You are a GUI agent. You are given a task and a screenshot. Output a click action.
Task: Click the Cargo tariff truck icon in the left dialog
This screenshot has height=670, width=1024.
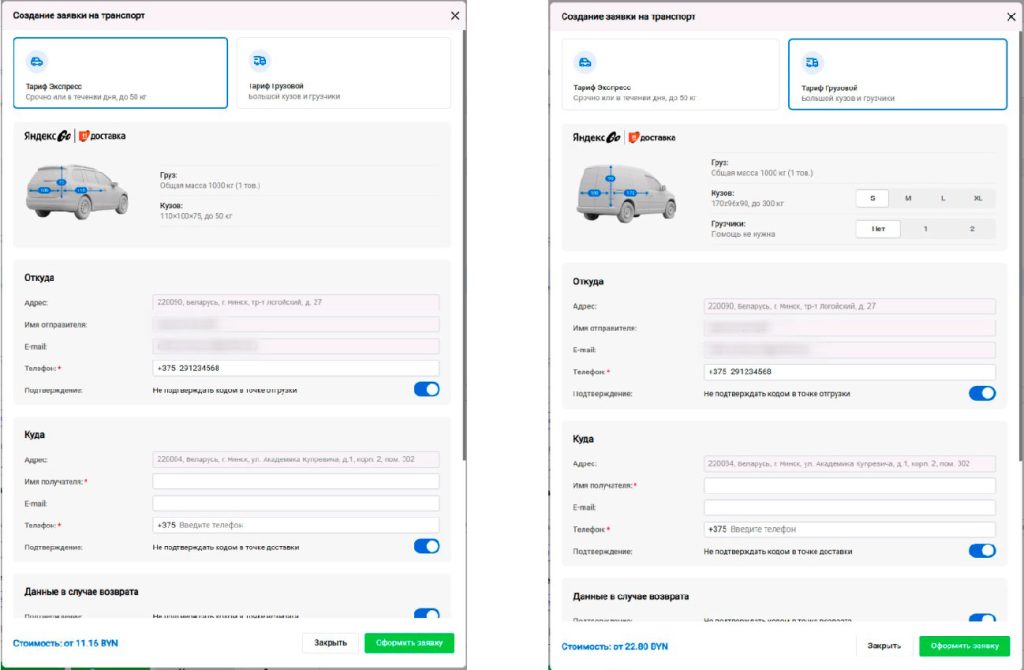point(259,61)
